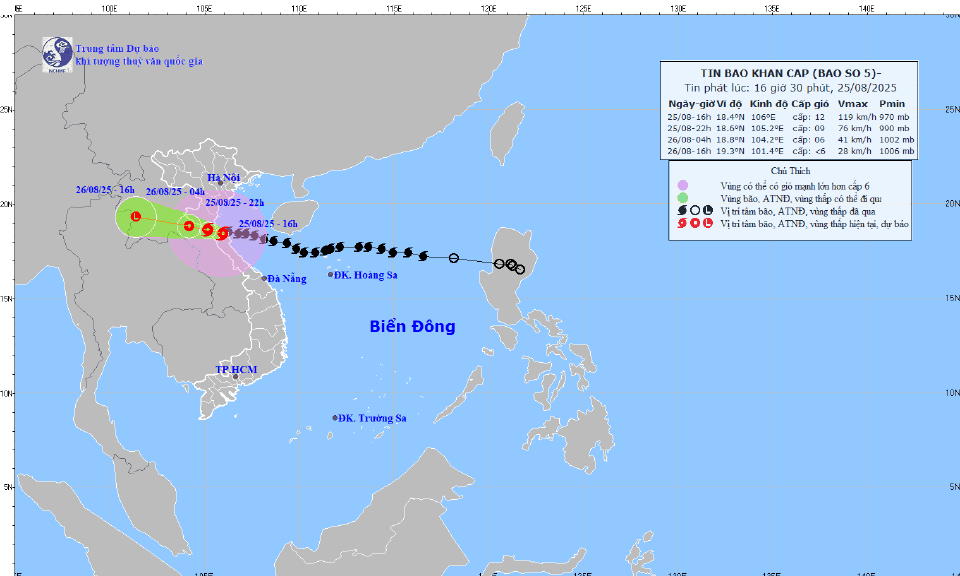960x576 pixels.
Task: Click the black L symbol in the legend
Action: 708,211
